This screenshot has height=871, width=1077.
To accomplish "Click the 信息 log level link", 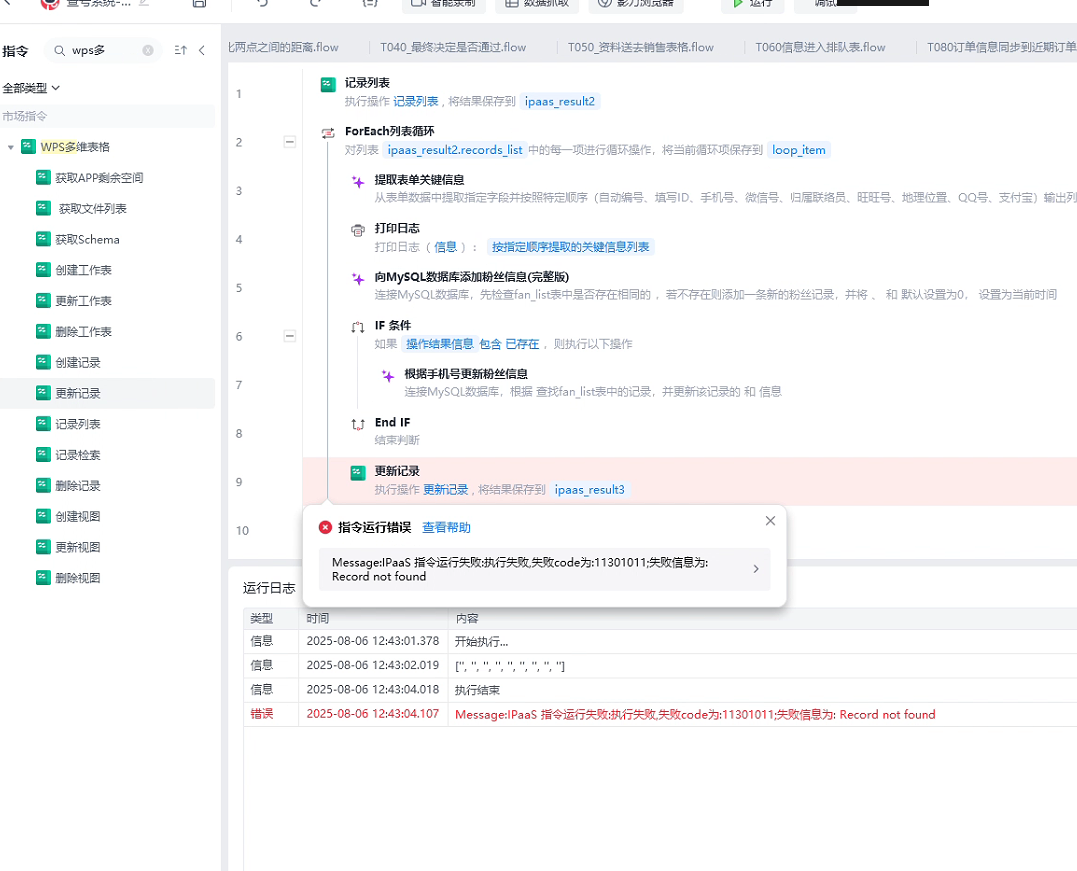I will (x=445, y=247).
